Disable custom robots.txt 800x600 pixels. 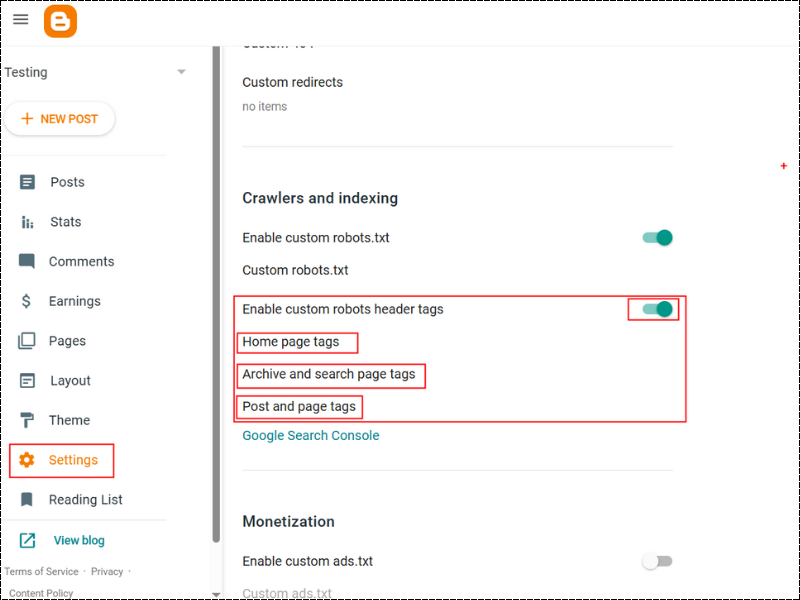point(656,237)
